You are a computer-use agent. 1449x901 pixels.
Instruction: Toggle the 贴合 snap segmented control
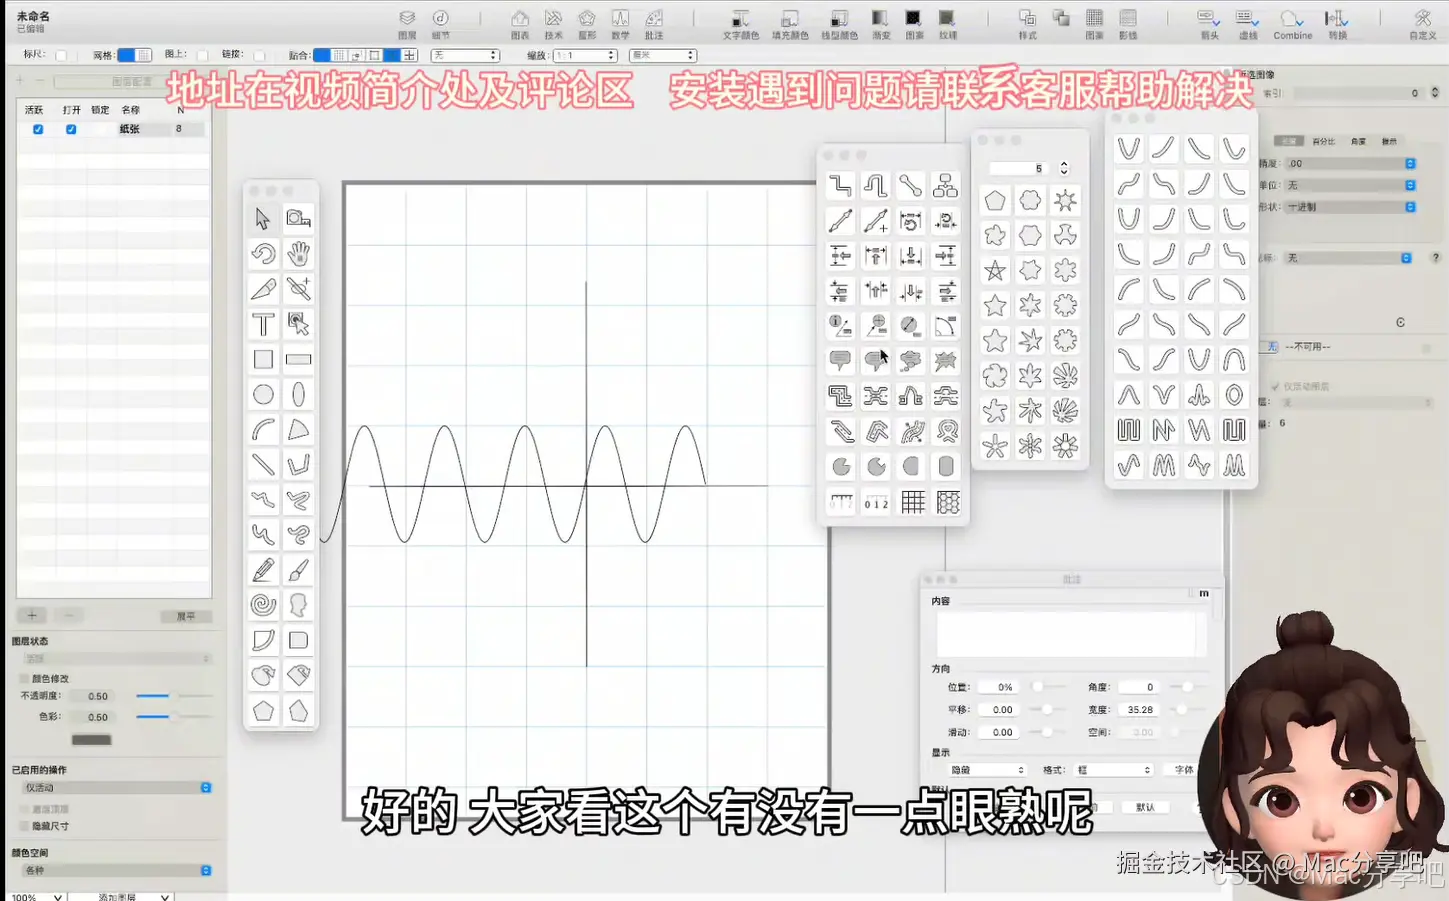[x=365, y=55]
